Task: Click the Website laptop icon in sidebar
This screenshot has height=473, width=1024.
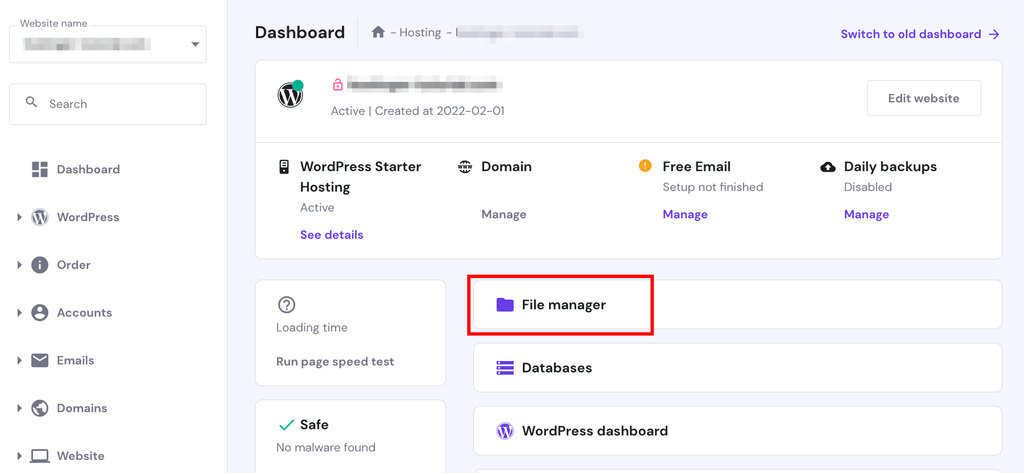Action: pos(40,456)
